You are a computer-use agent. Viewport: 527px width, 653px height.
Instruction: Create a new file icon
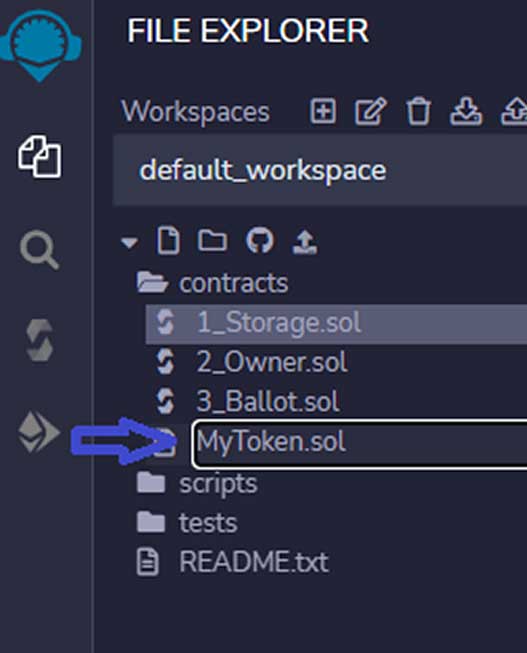(169, 241)
